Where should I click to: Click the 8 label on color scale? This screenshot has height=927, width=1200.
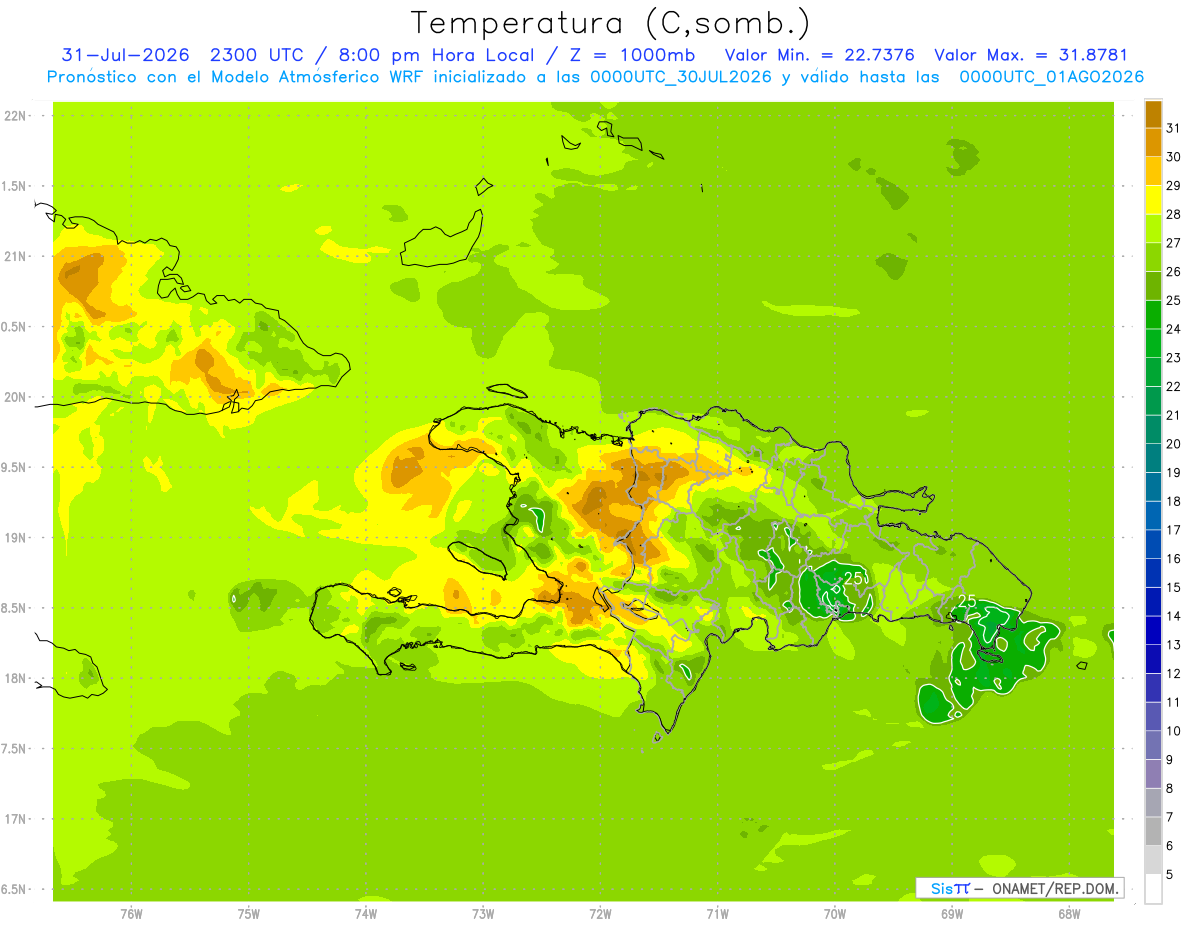coord(1170,788)
